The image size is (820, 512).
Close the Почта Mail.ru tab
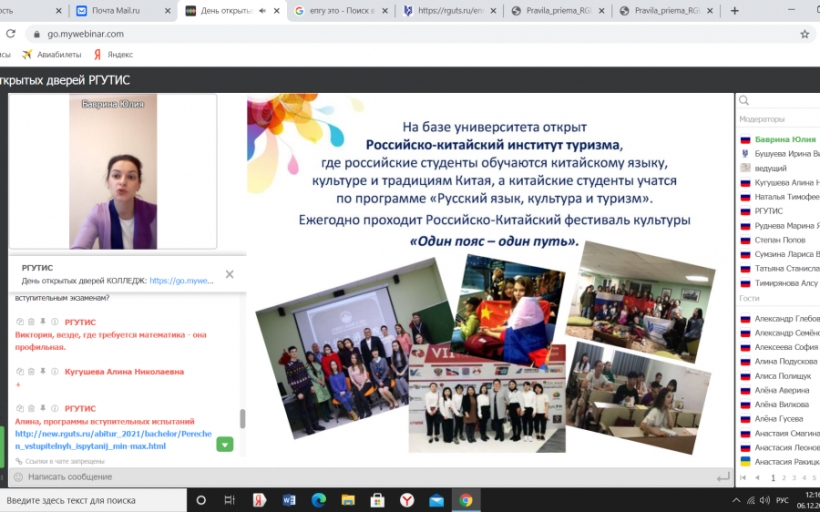[167, 10]
